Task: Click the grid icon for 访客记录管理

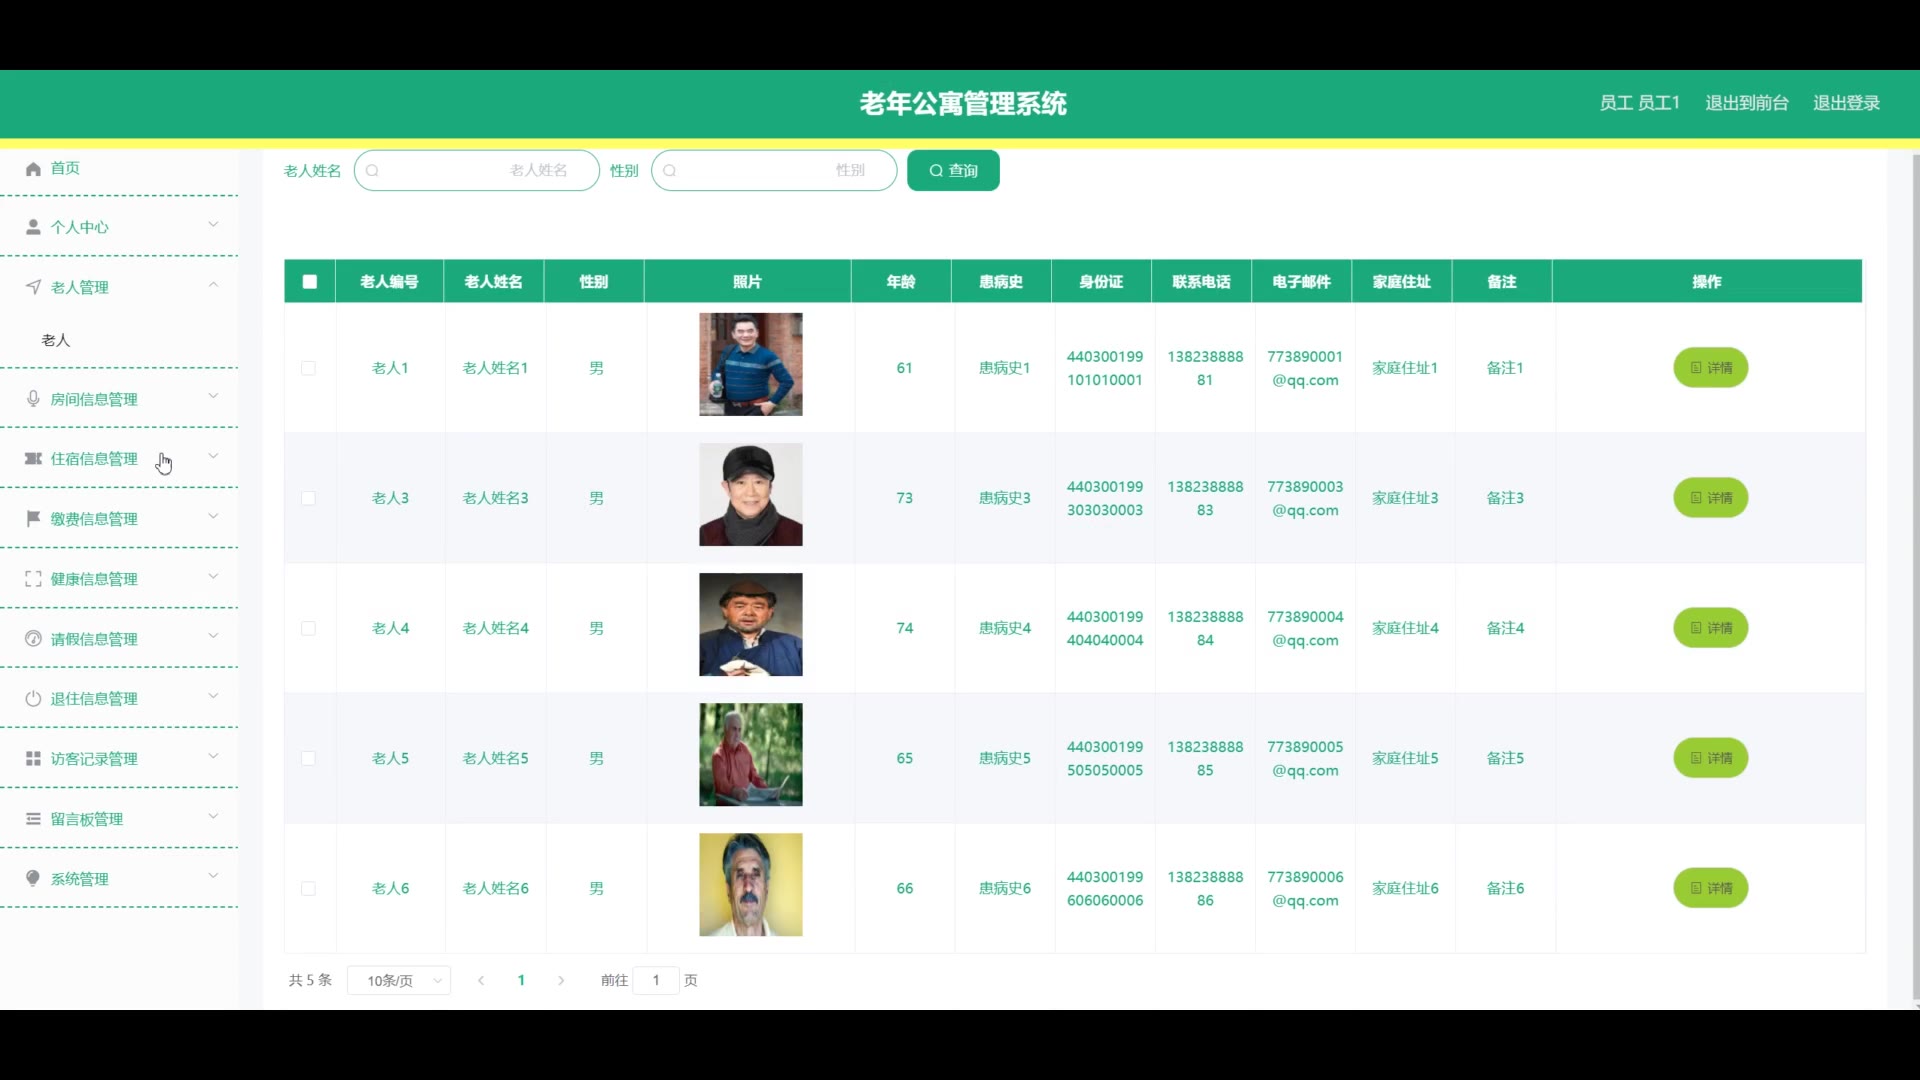Action: [x=33, y=759]
